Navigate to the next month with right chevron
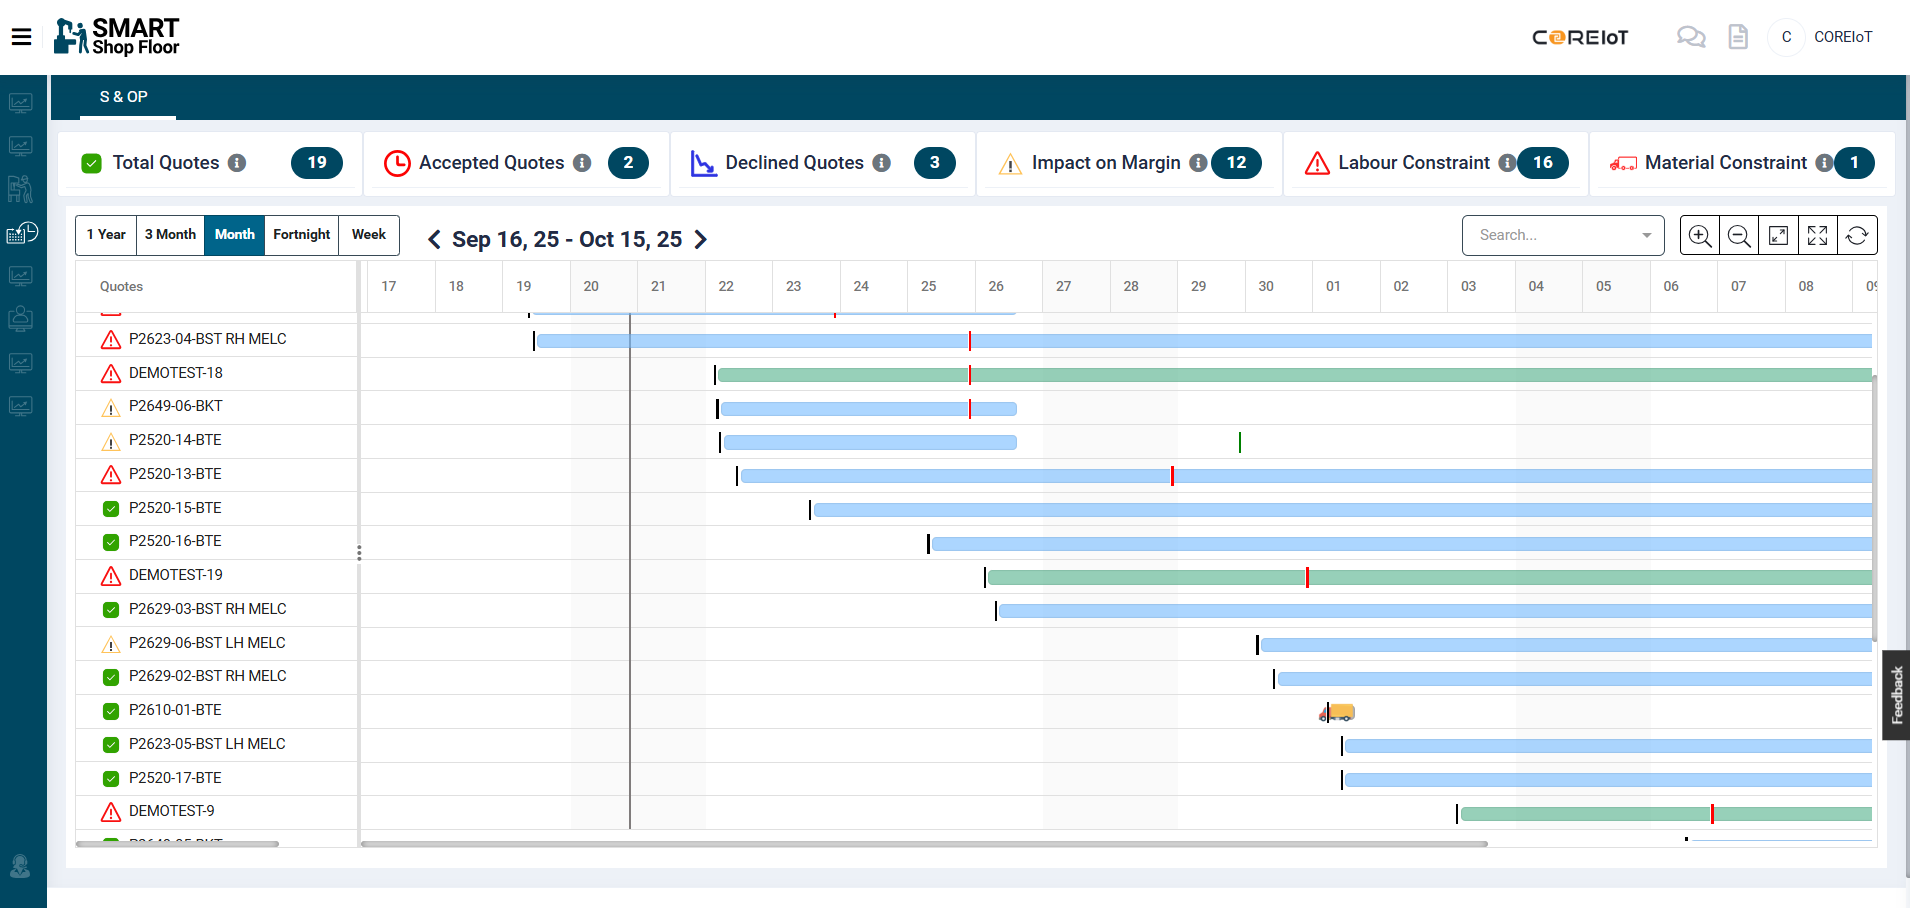The width and height of the screenshot is (1910, 908). (701, 239)
